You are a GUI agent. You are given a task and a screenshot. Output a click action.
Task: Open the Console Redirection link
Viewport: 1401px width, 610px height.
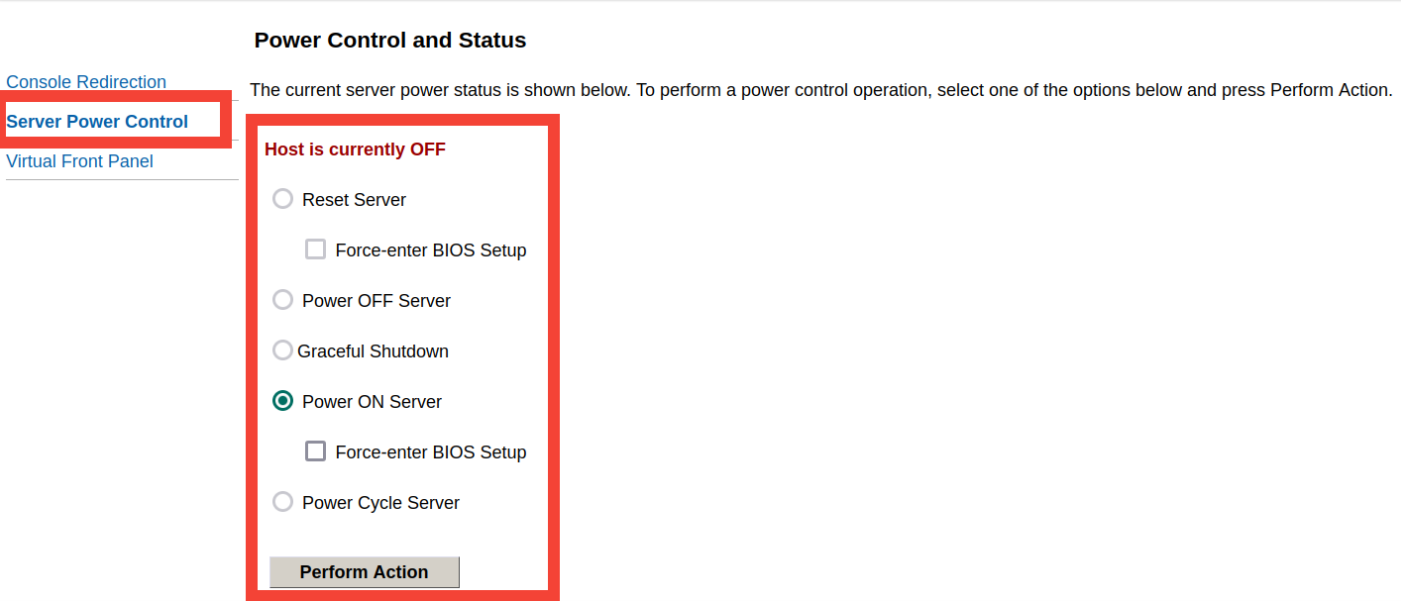(x=86, y=82)
